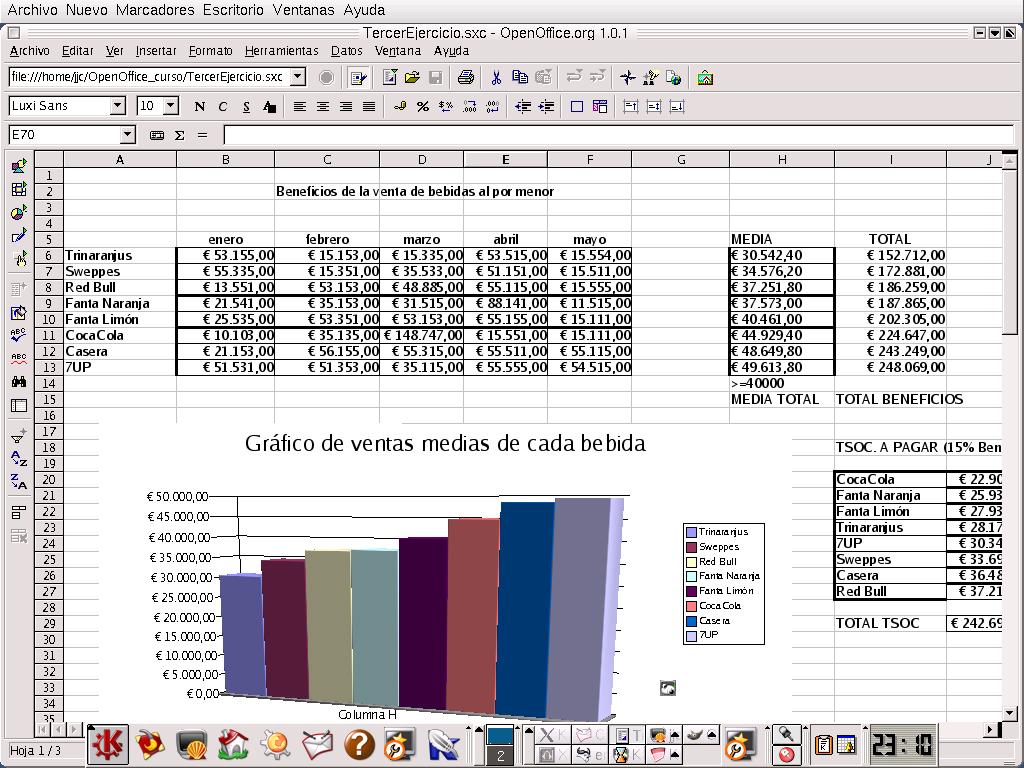Click the formula input line

pos(600,135)
